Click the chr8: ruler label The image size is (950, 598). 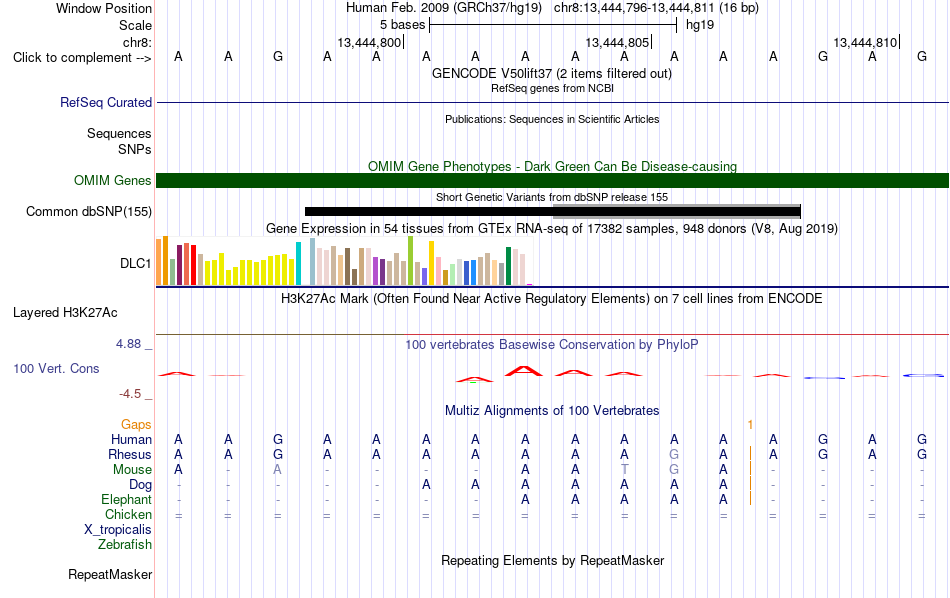point(138,42)
